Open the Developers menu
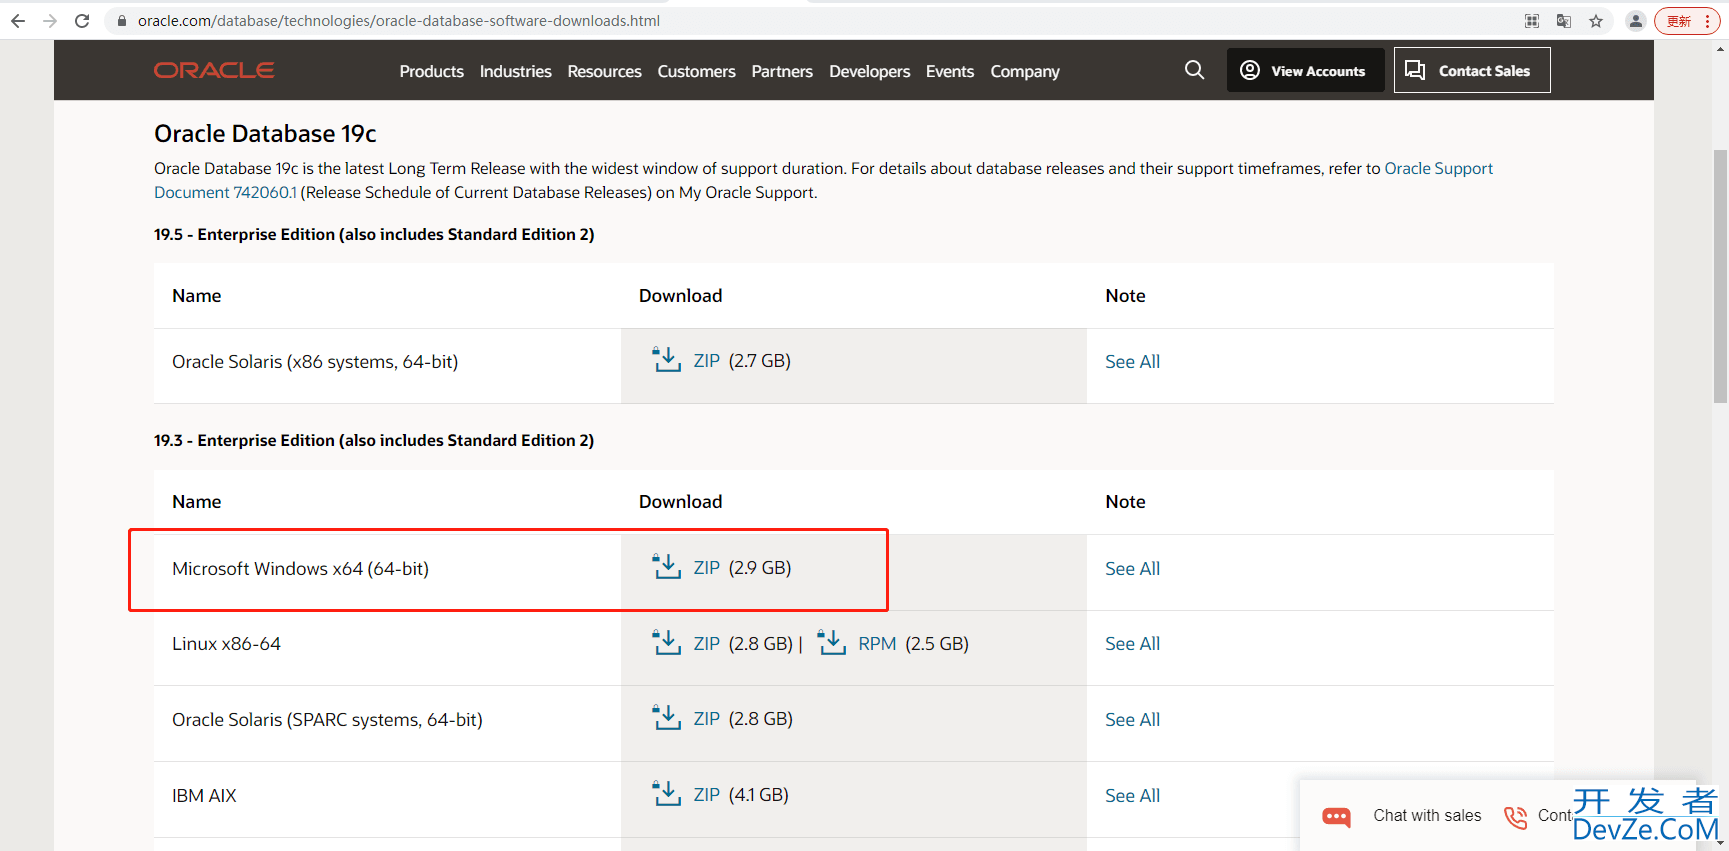 click(x=869, y=71)
